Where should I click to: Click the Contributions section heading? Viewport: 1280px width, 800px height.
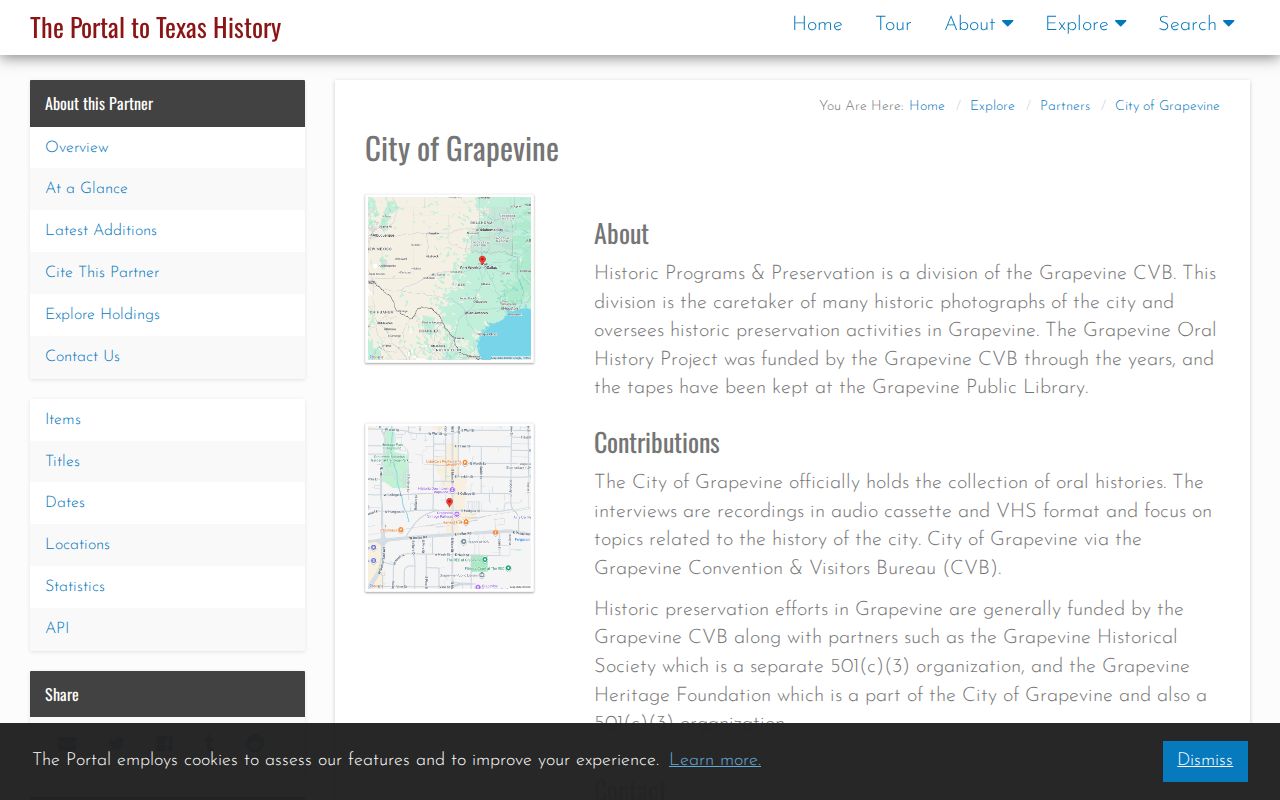[657, 443]
